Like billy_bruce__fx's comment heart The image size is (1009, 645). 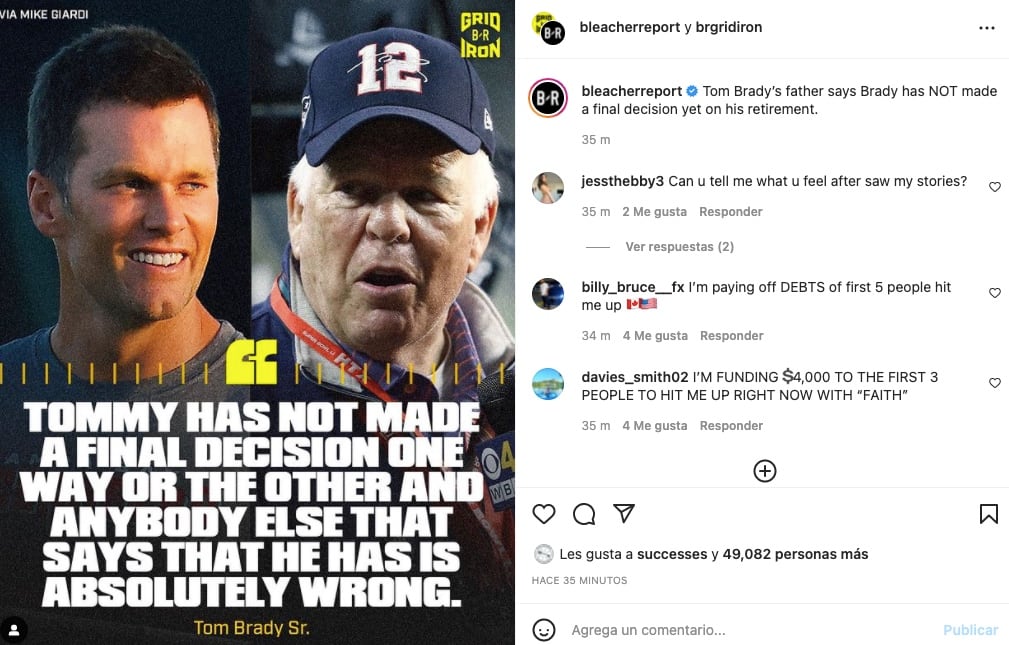[x=995, y=293]
